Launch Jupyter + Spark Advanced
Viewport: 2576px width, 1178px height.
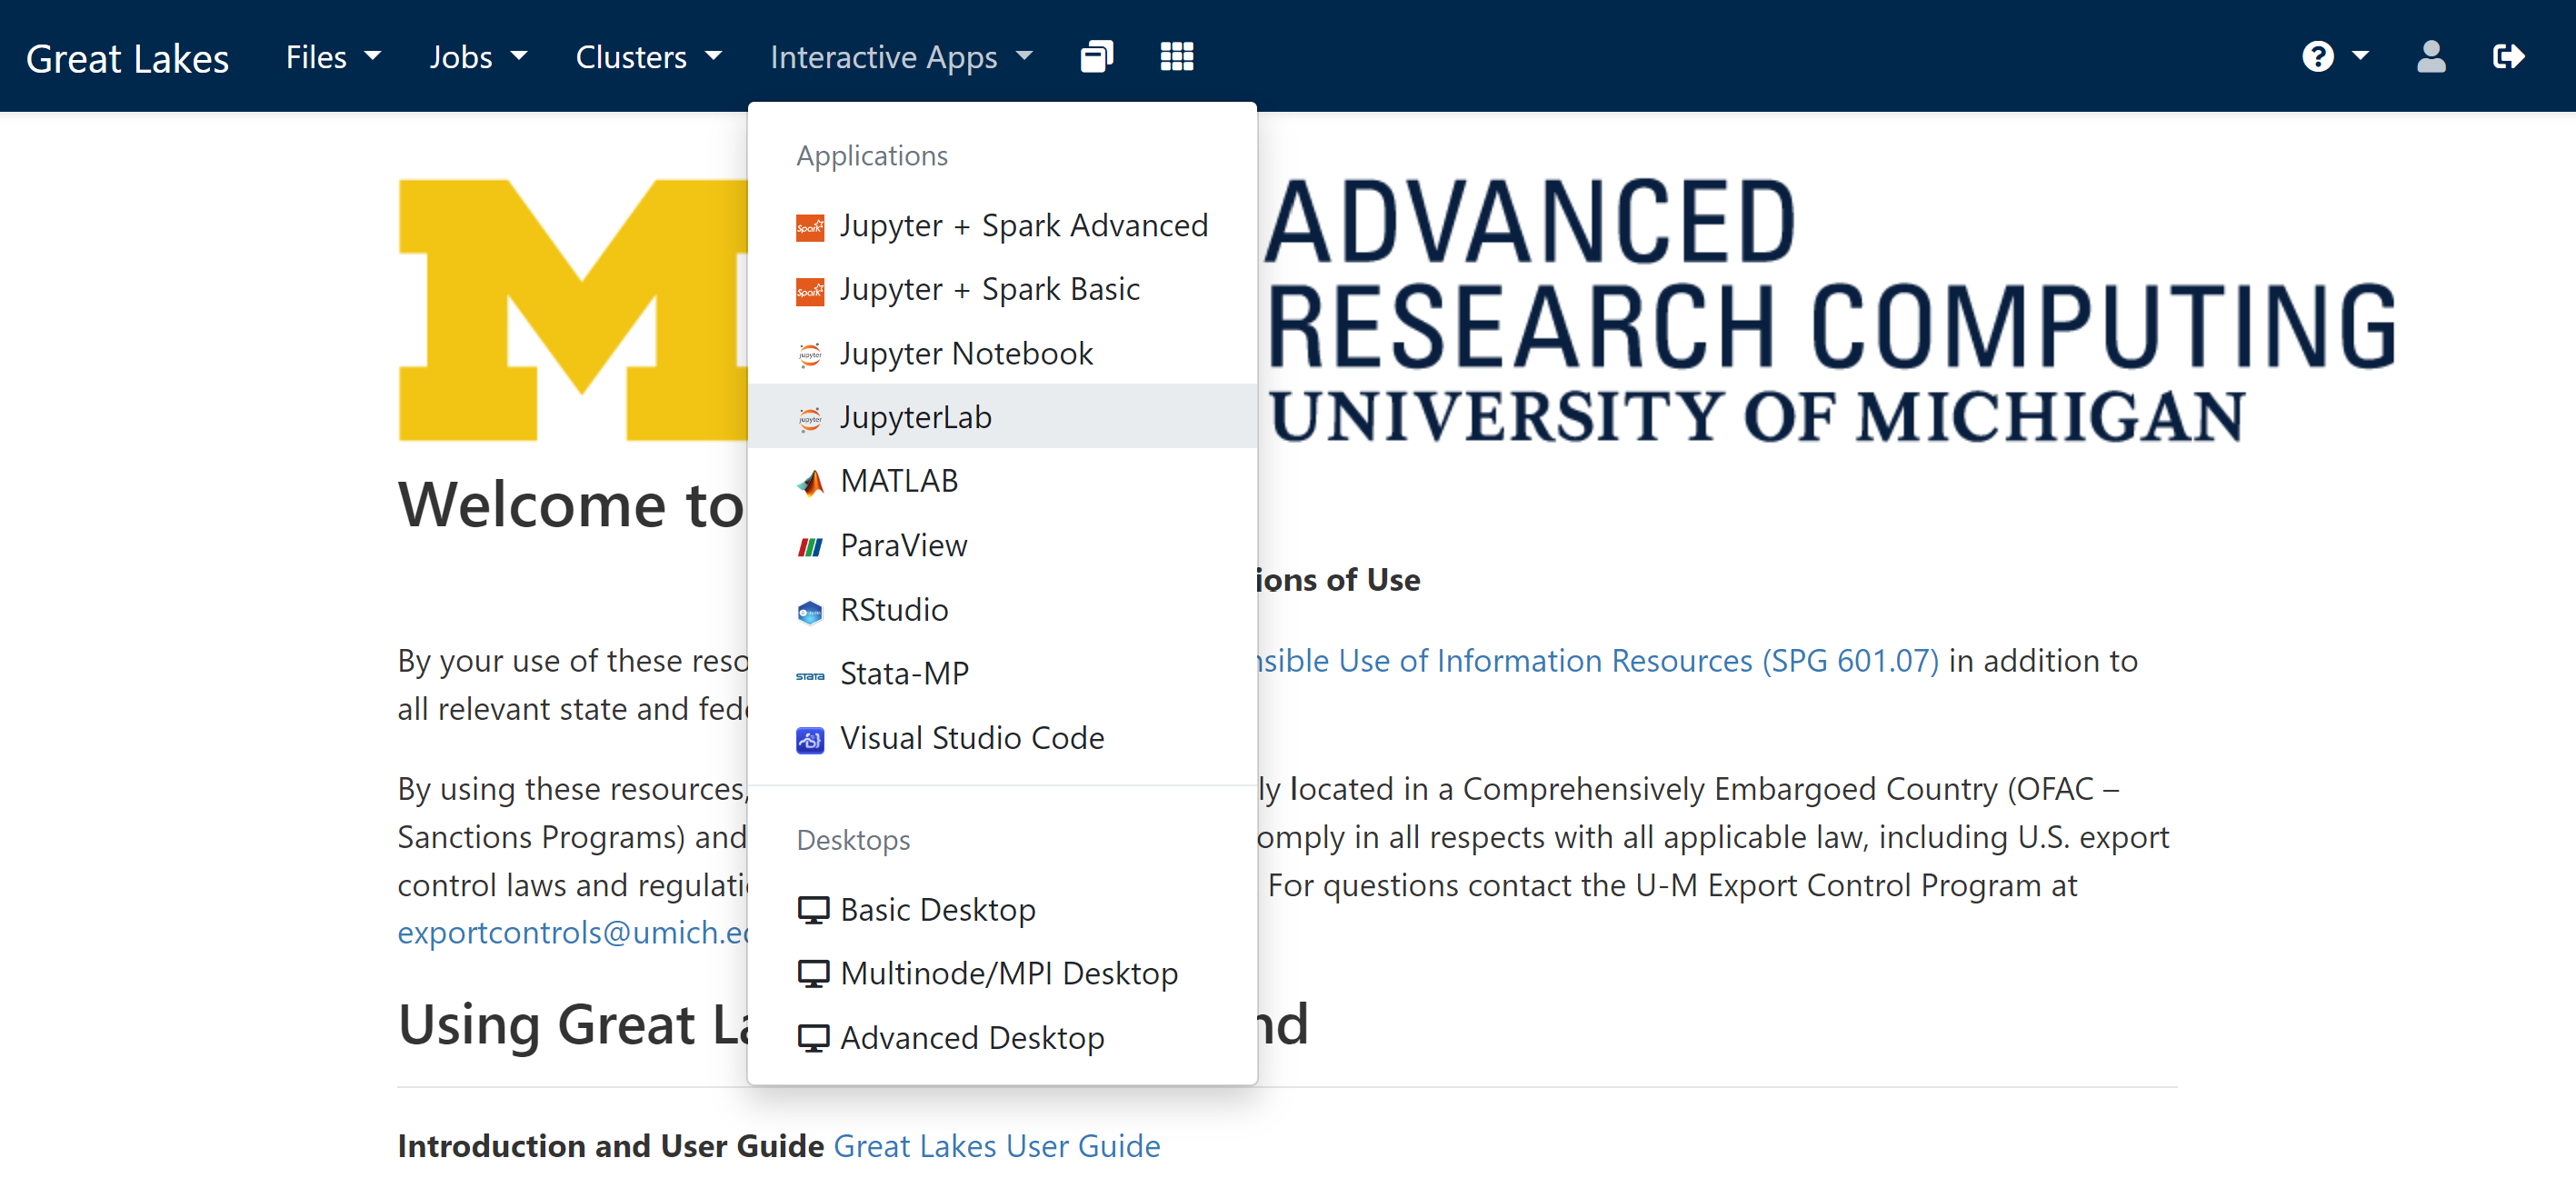pyautogui.click(x=1023, y=226)
